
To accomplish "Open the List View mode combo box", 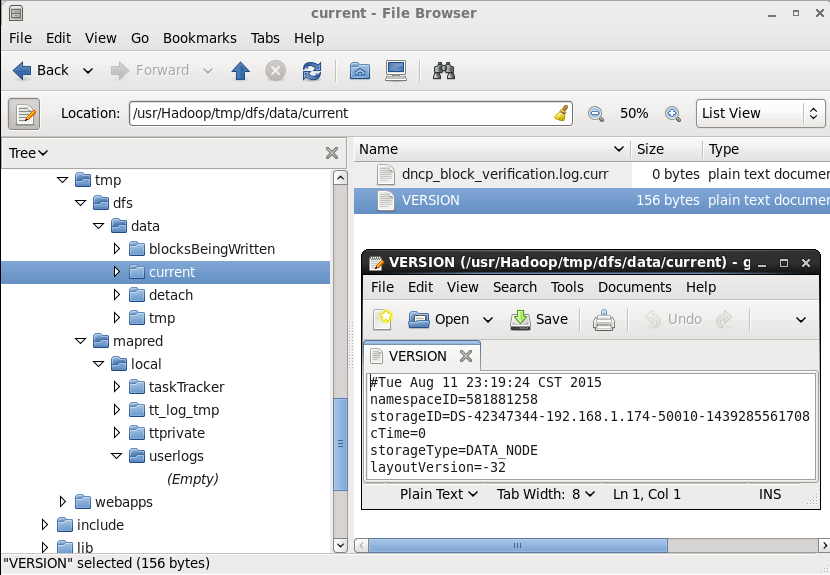I will [761, 113].
